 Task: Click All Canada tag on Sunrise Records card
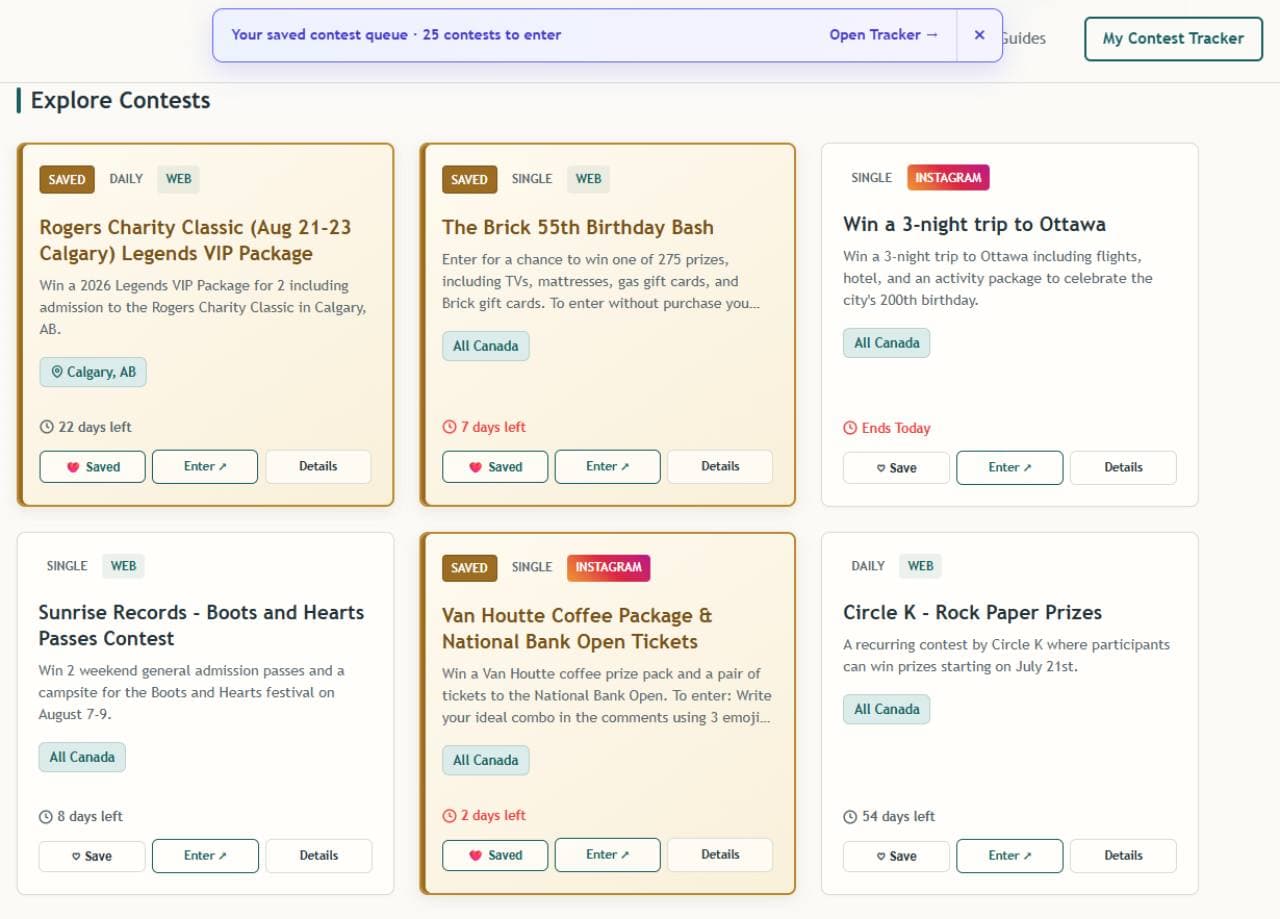82,757
